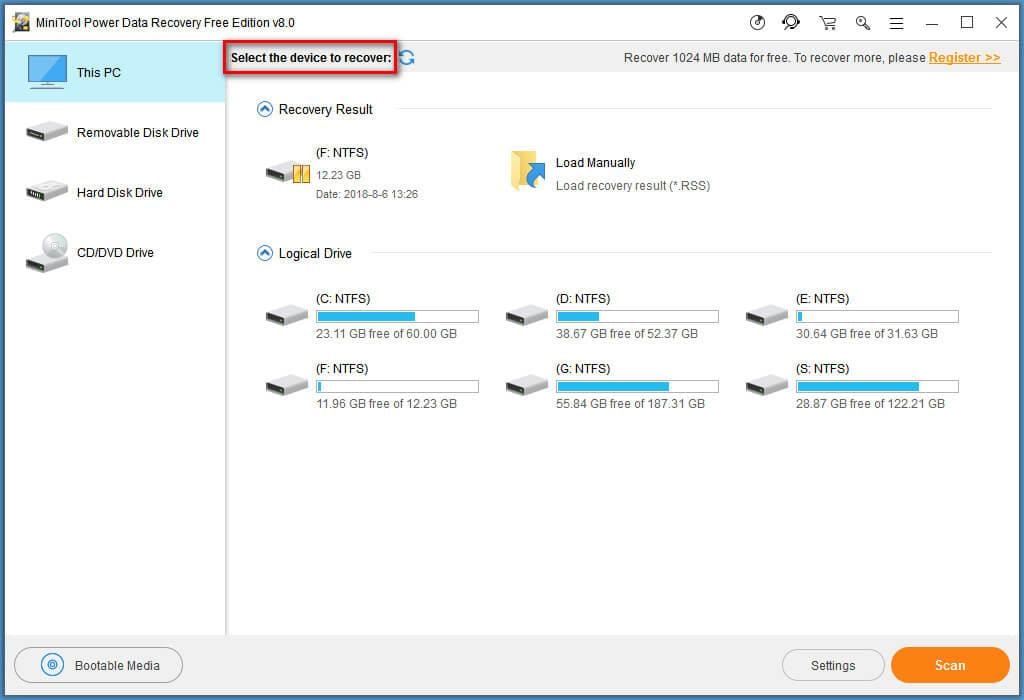Select the S: NTFS drive icon
This screenshot has height=700, width=1024.
767,385
